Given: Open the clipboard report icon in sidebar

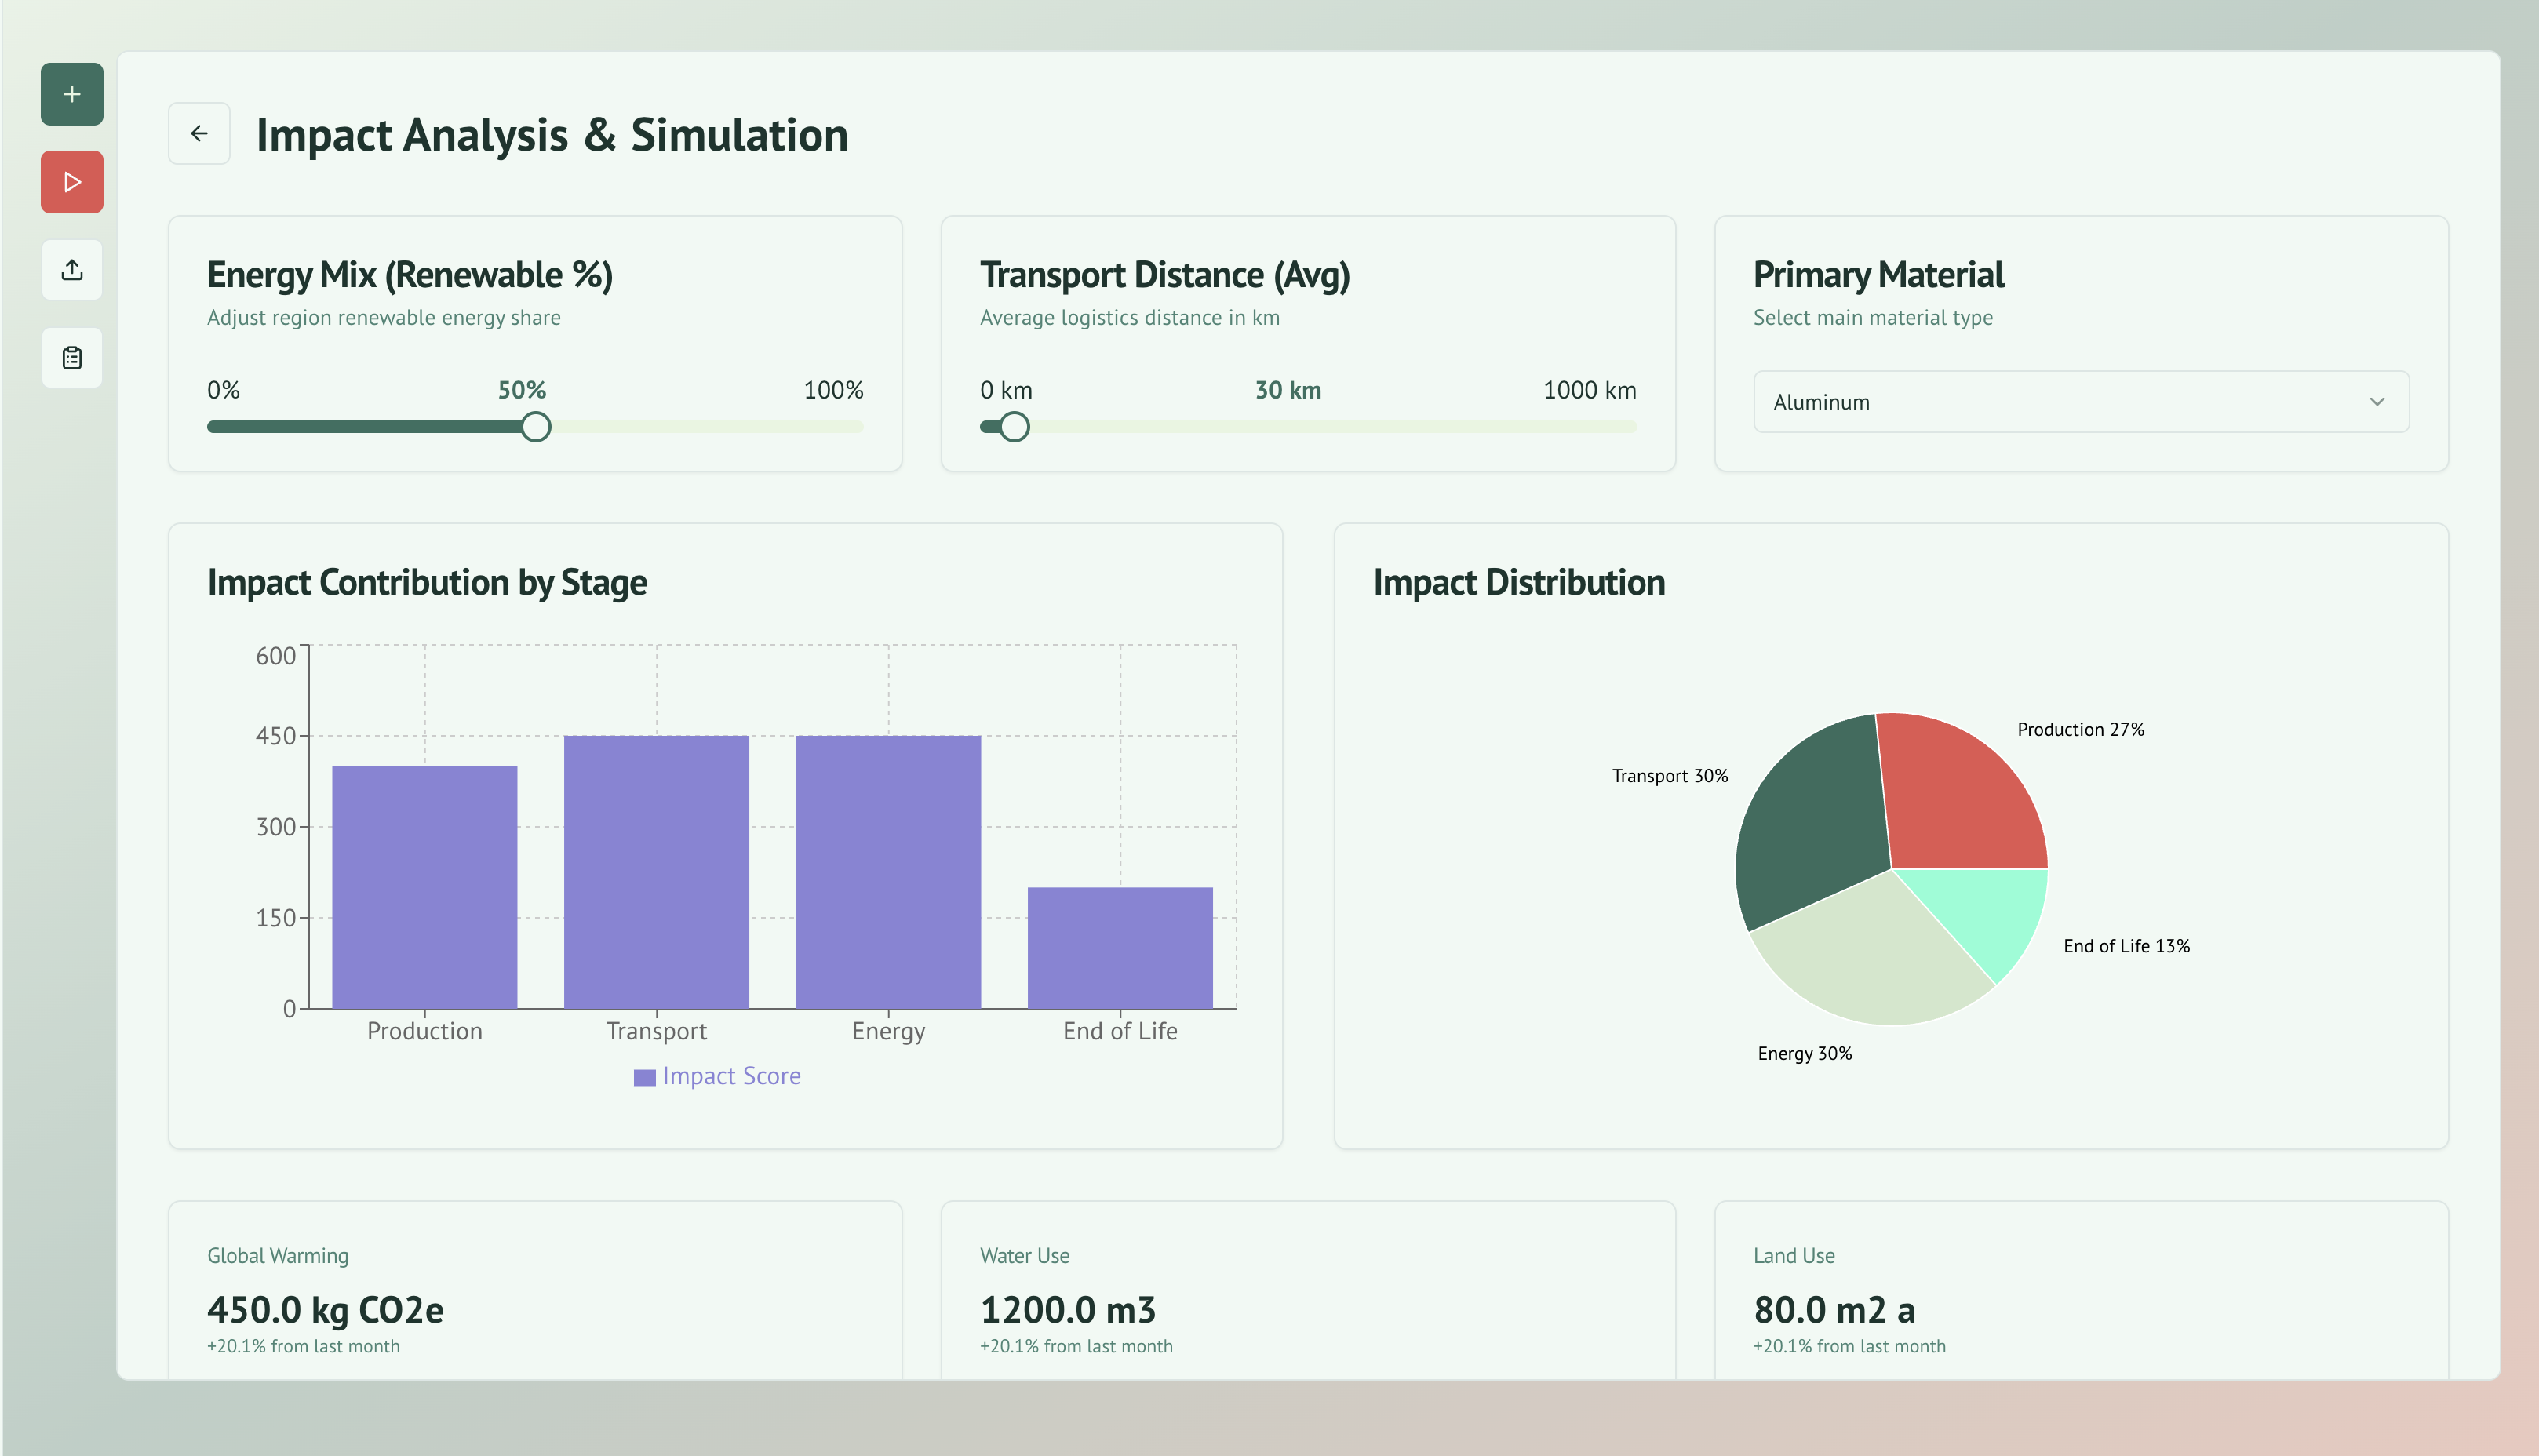Looking at the screenshot, I should pyautogui.click(x=72, y=358).
